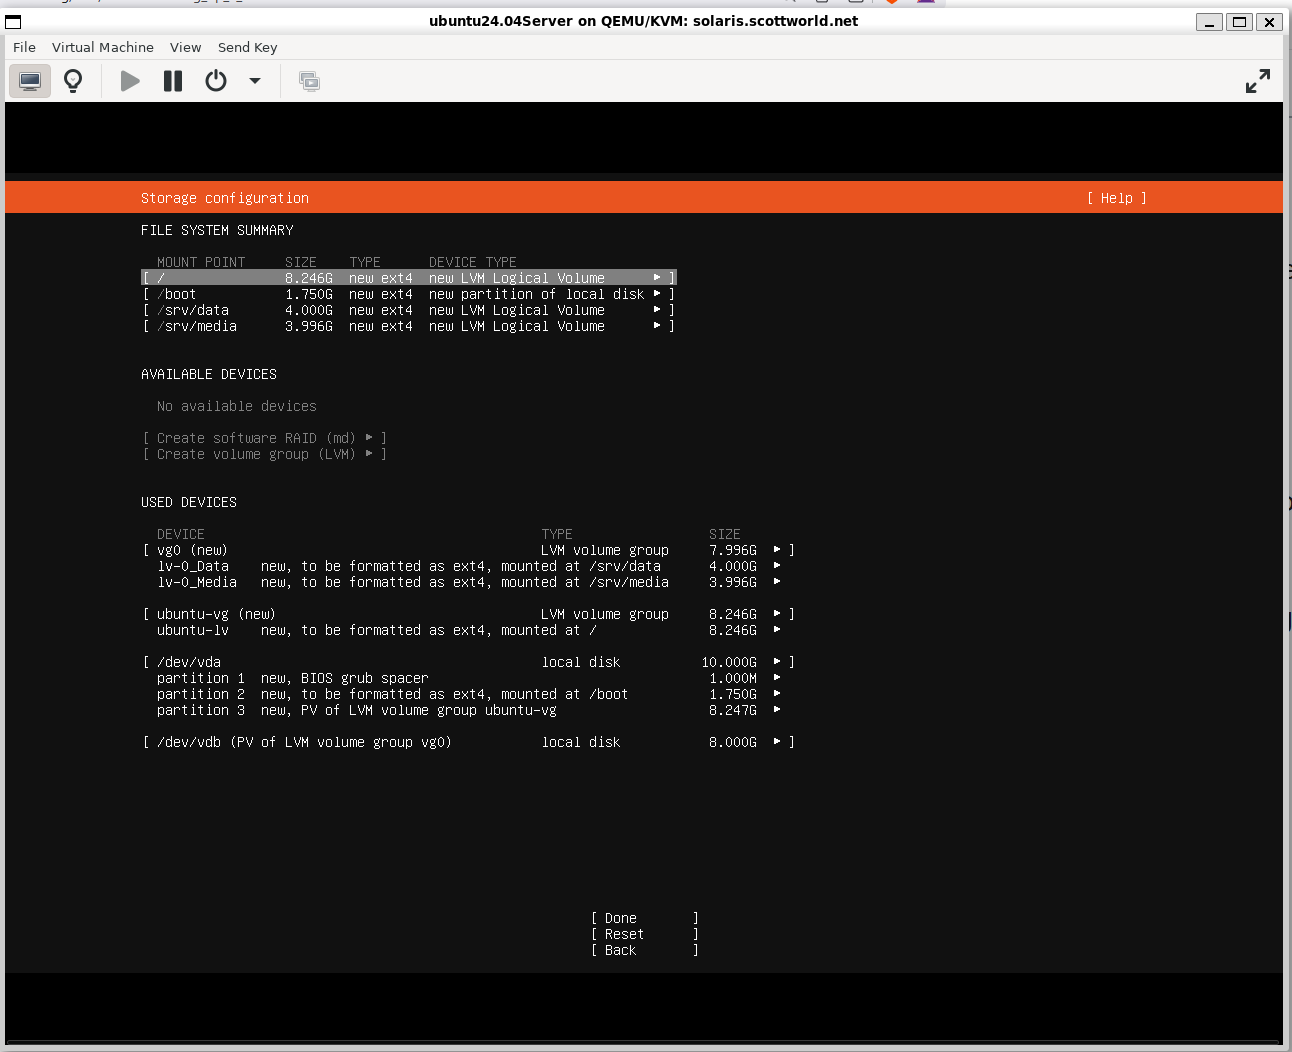Open the Virtual Machine menu
This screenshot has height=1052, width=1292.
pos(103,47)
